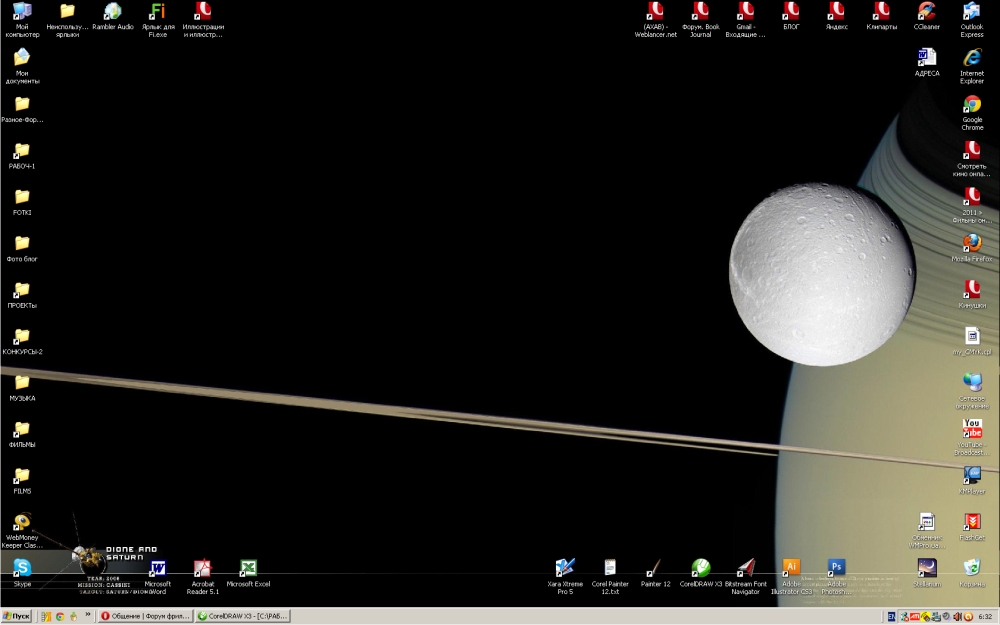Launch Google Chrome from the desktop
Image resolution: width=1000 pixels, height=625 pixels.
[x=971, y=112]
